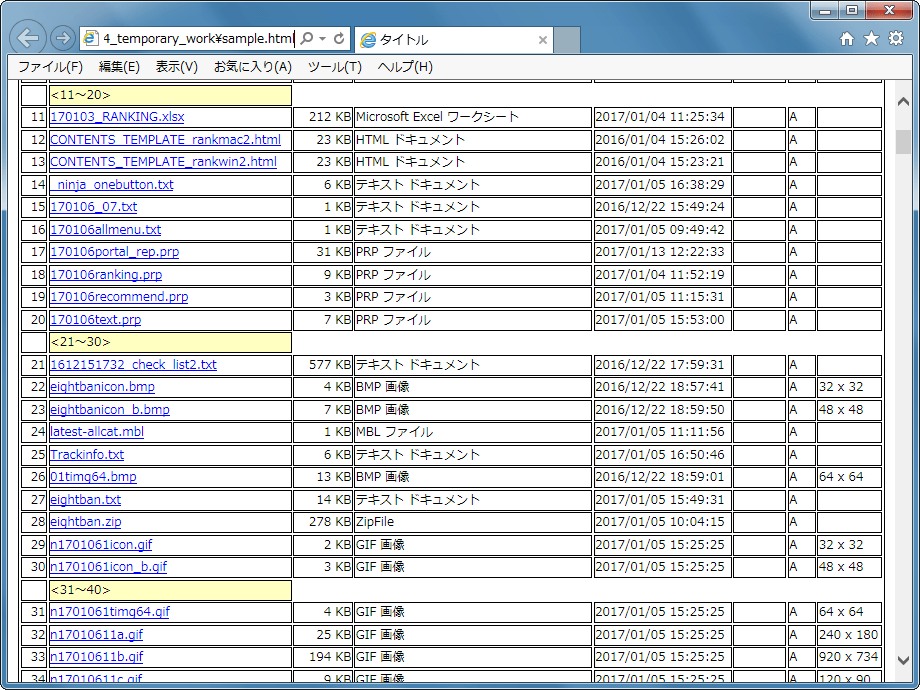
Task: Open link eightban.txt
Action: 86,499
